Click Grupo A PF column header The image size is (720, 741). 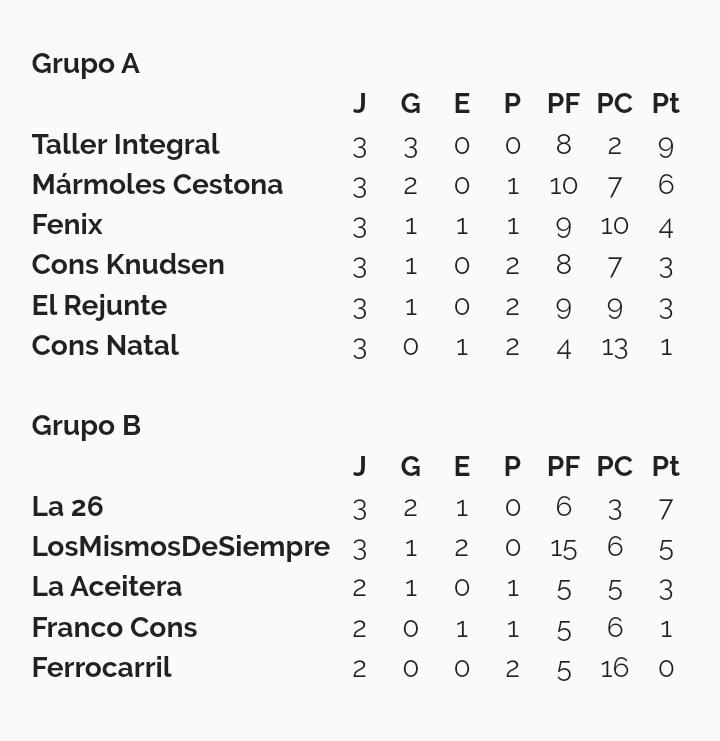pyautogui.click(x=564, y=103)
